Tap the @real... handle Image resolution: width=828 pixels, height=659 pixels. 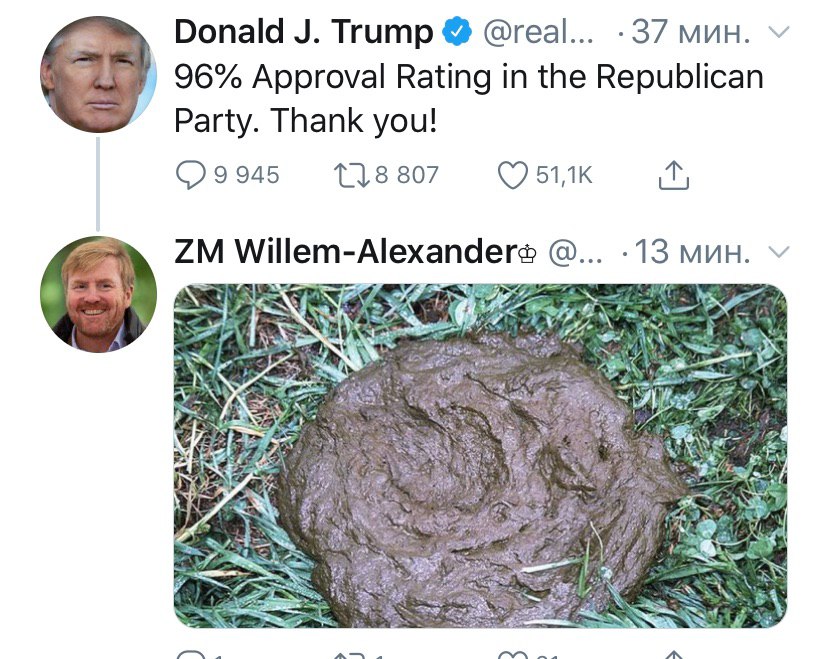(538, 33)
